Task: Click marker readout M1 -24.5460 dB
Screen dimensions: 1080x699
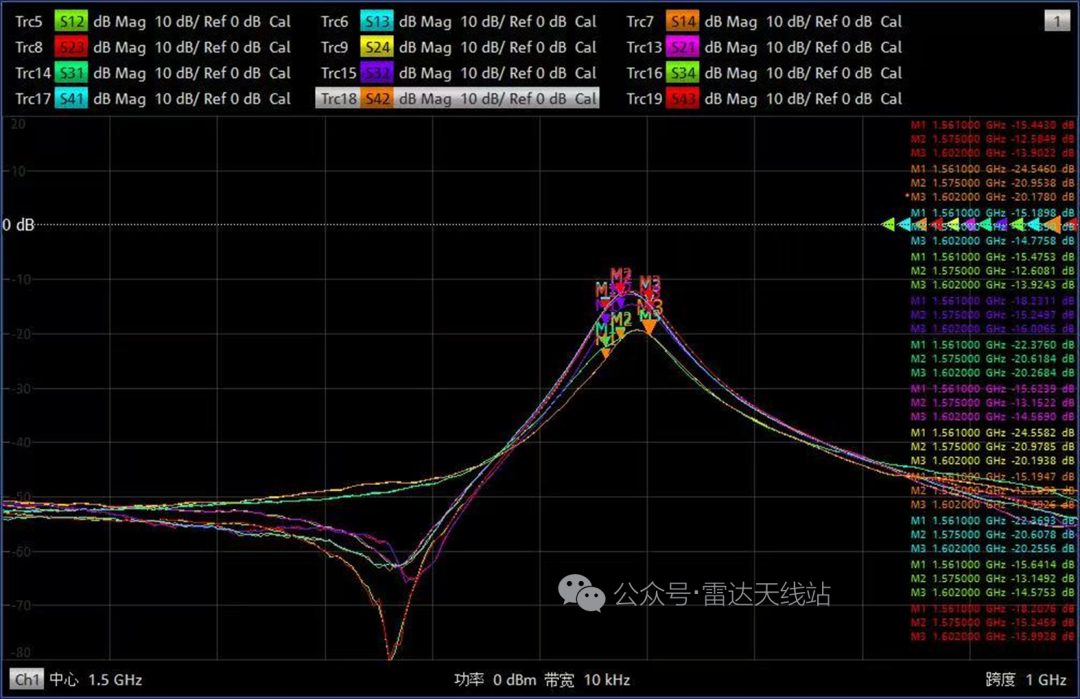Action: pos(992,169)
